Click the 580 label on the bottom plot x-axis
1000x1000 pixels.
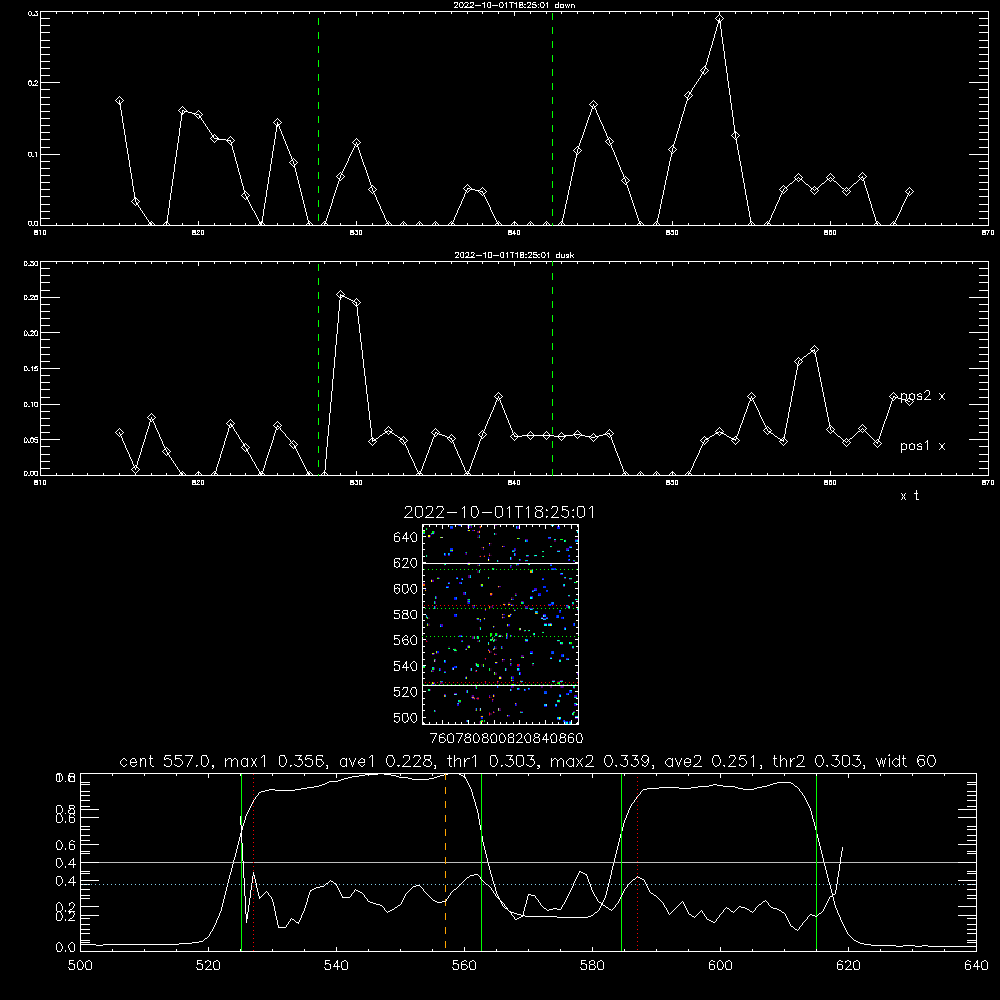point(592,966)
